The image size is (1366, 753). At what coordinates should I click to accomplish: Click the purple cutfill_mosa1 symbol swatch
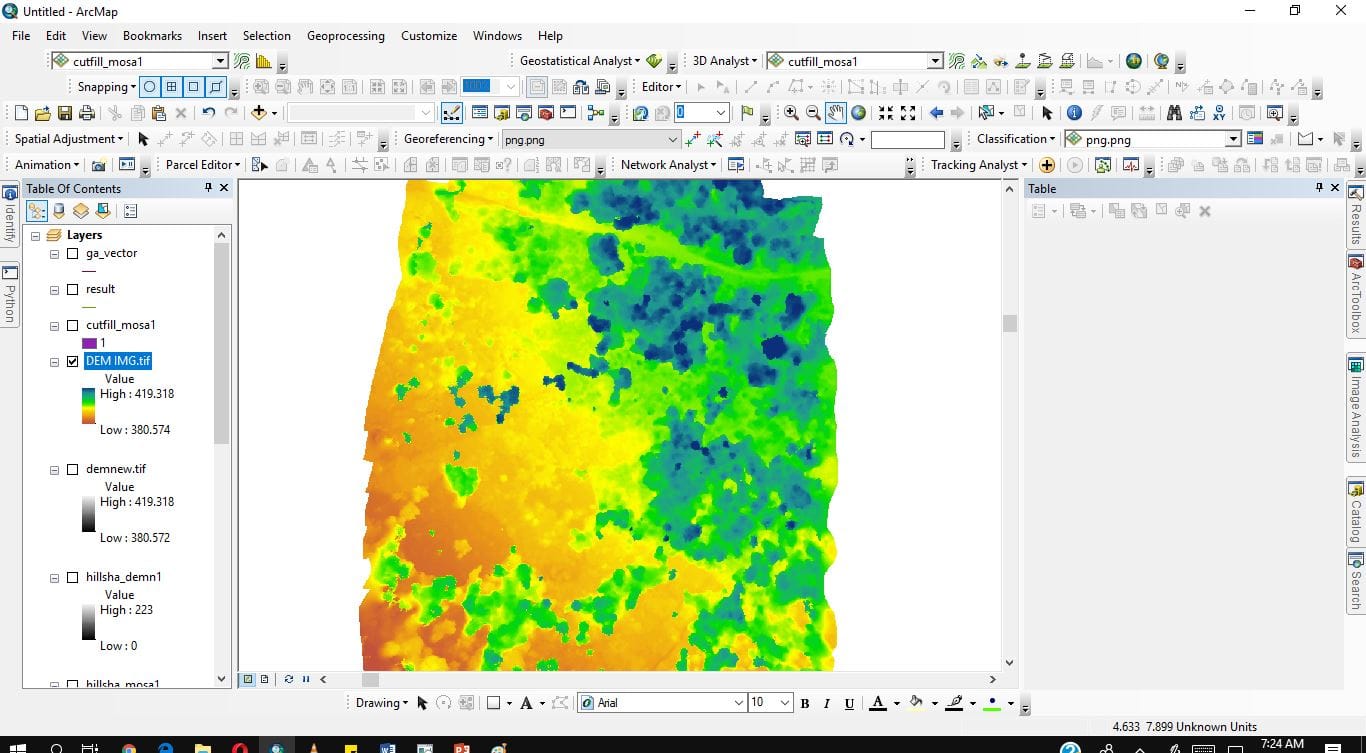pos(89,343)
